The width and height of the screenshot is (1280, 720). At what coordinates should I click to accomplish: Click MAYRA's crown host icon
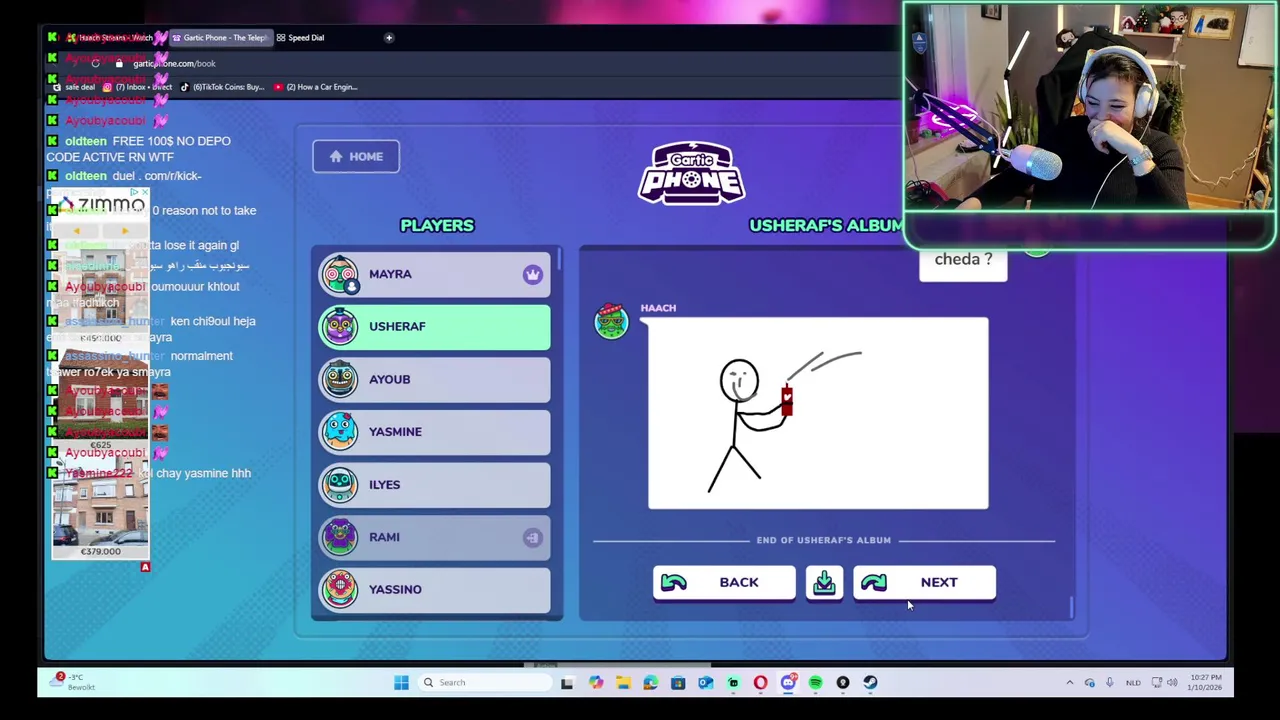pos(532,274)
